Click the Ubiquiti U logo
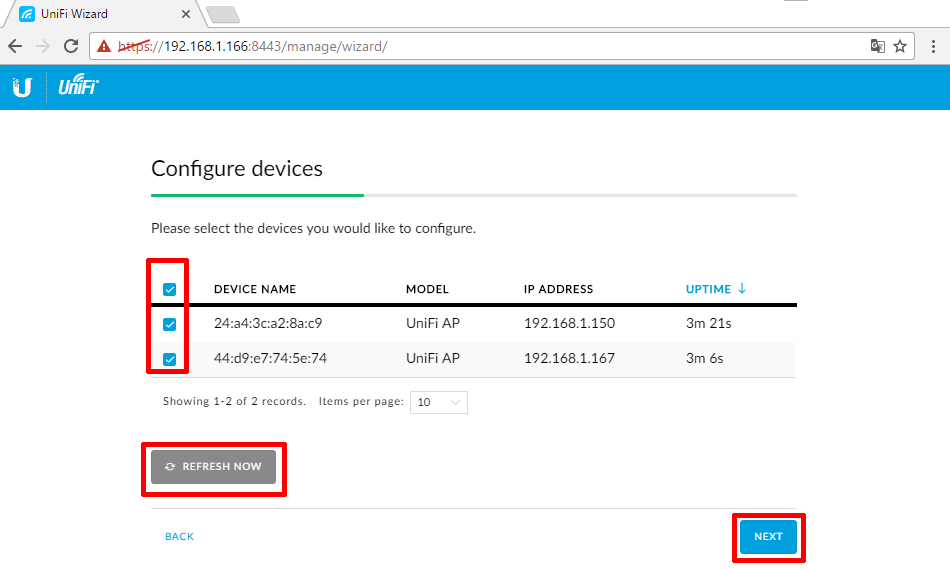This screenshot has width=950, height=569. coord(22,87)
